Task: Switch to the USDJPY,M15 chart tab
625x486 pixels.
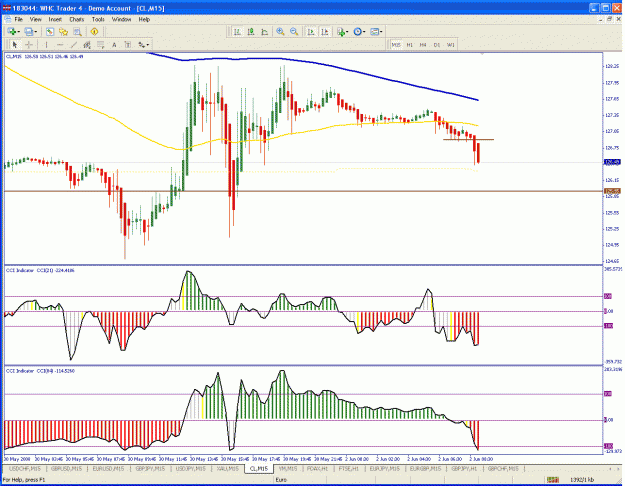Action: click(x=191, y=468)
